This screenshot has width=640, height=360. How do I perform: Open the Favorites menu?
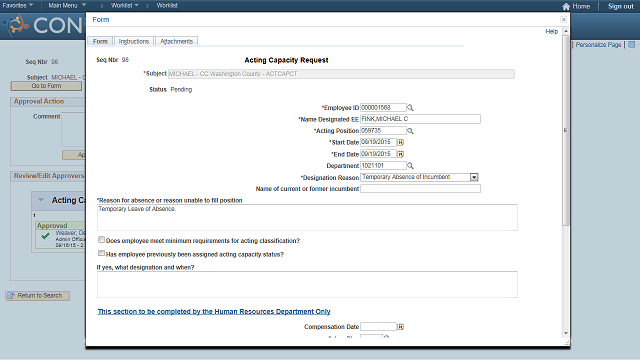[18, 6]
